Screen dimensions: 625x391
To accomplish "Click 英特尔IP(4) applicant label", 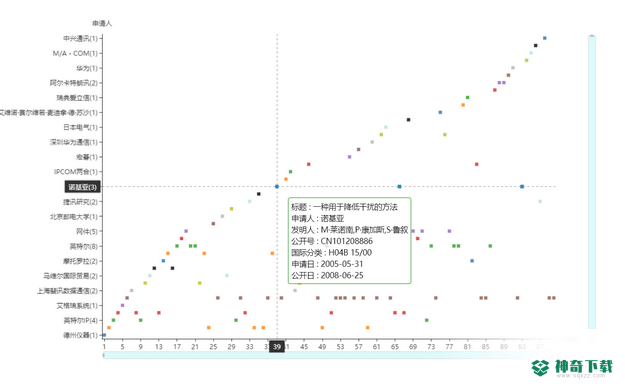I will click(81, 320).
